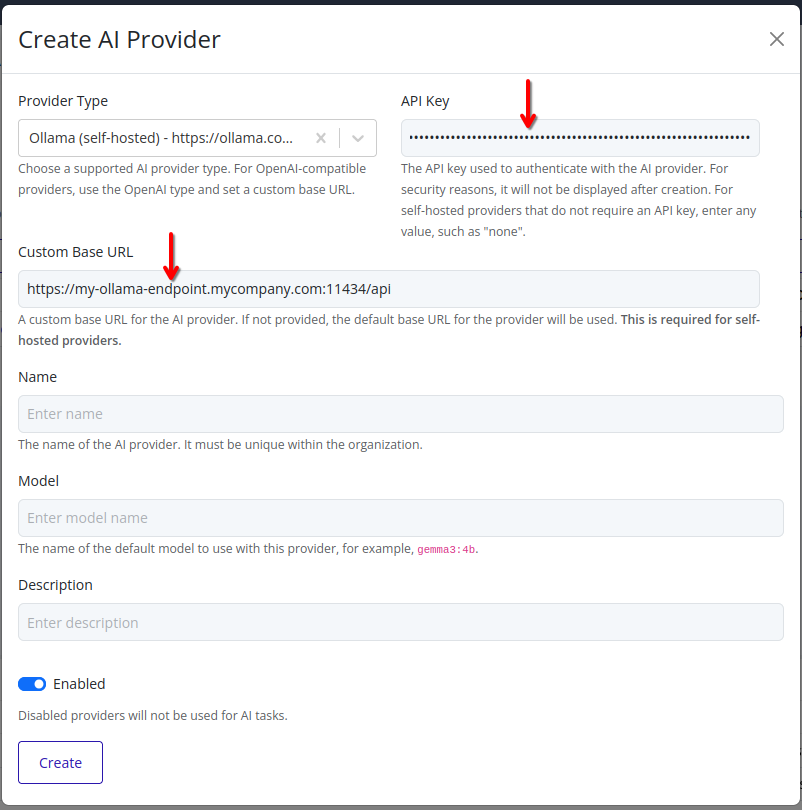Image resolution: width=802 pixels, height=810 pixels.
Task: Click the Enter model name field
Action: pos(400,518)
